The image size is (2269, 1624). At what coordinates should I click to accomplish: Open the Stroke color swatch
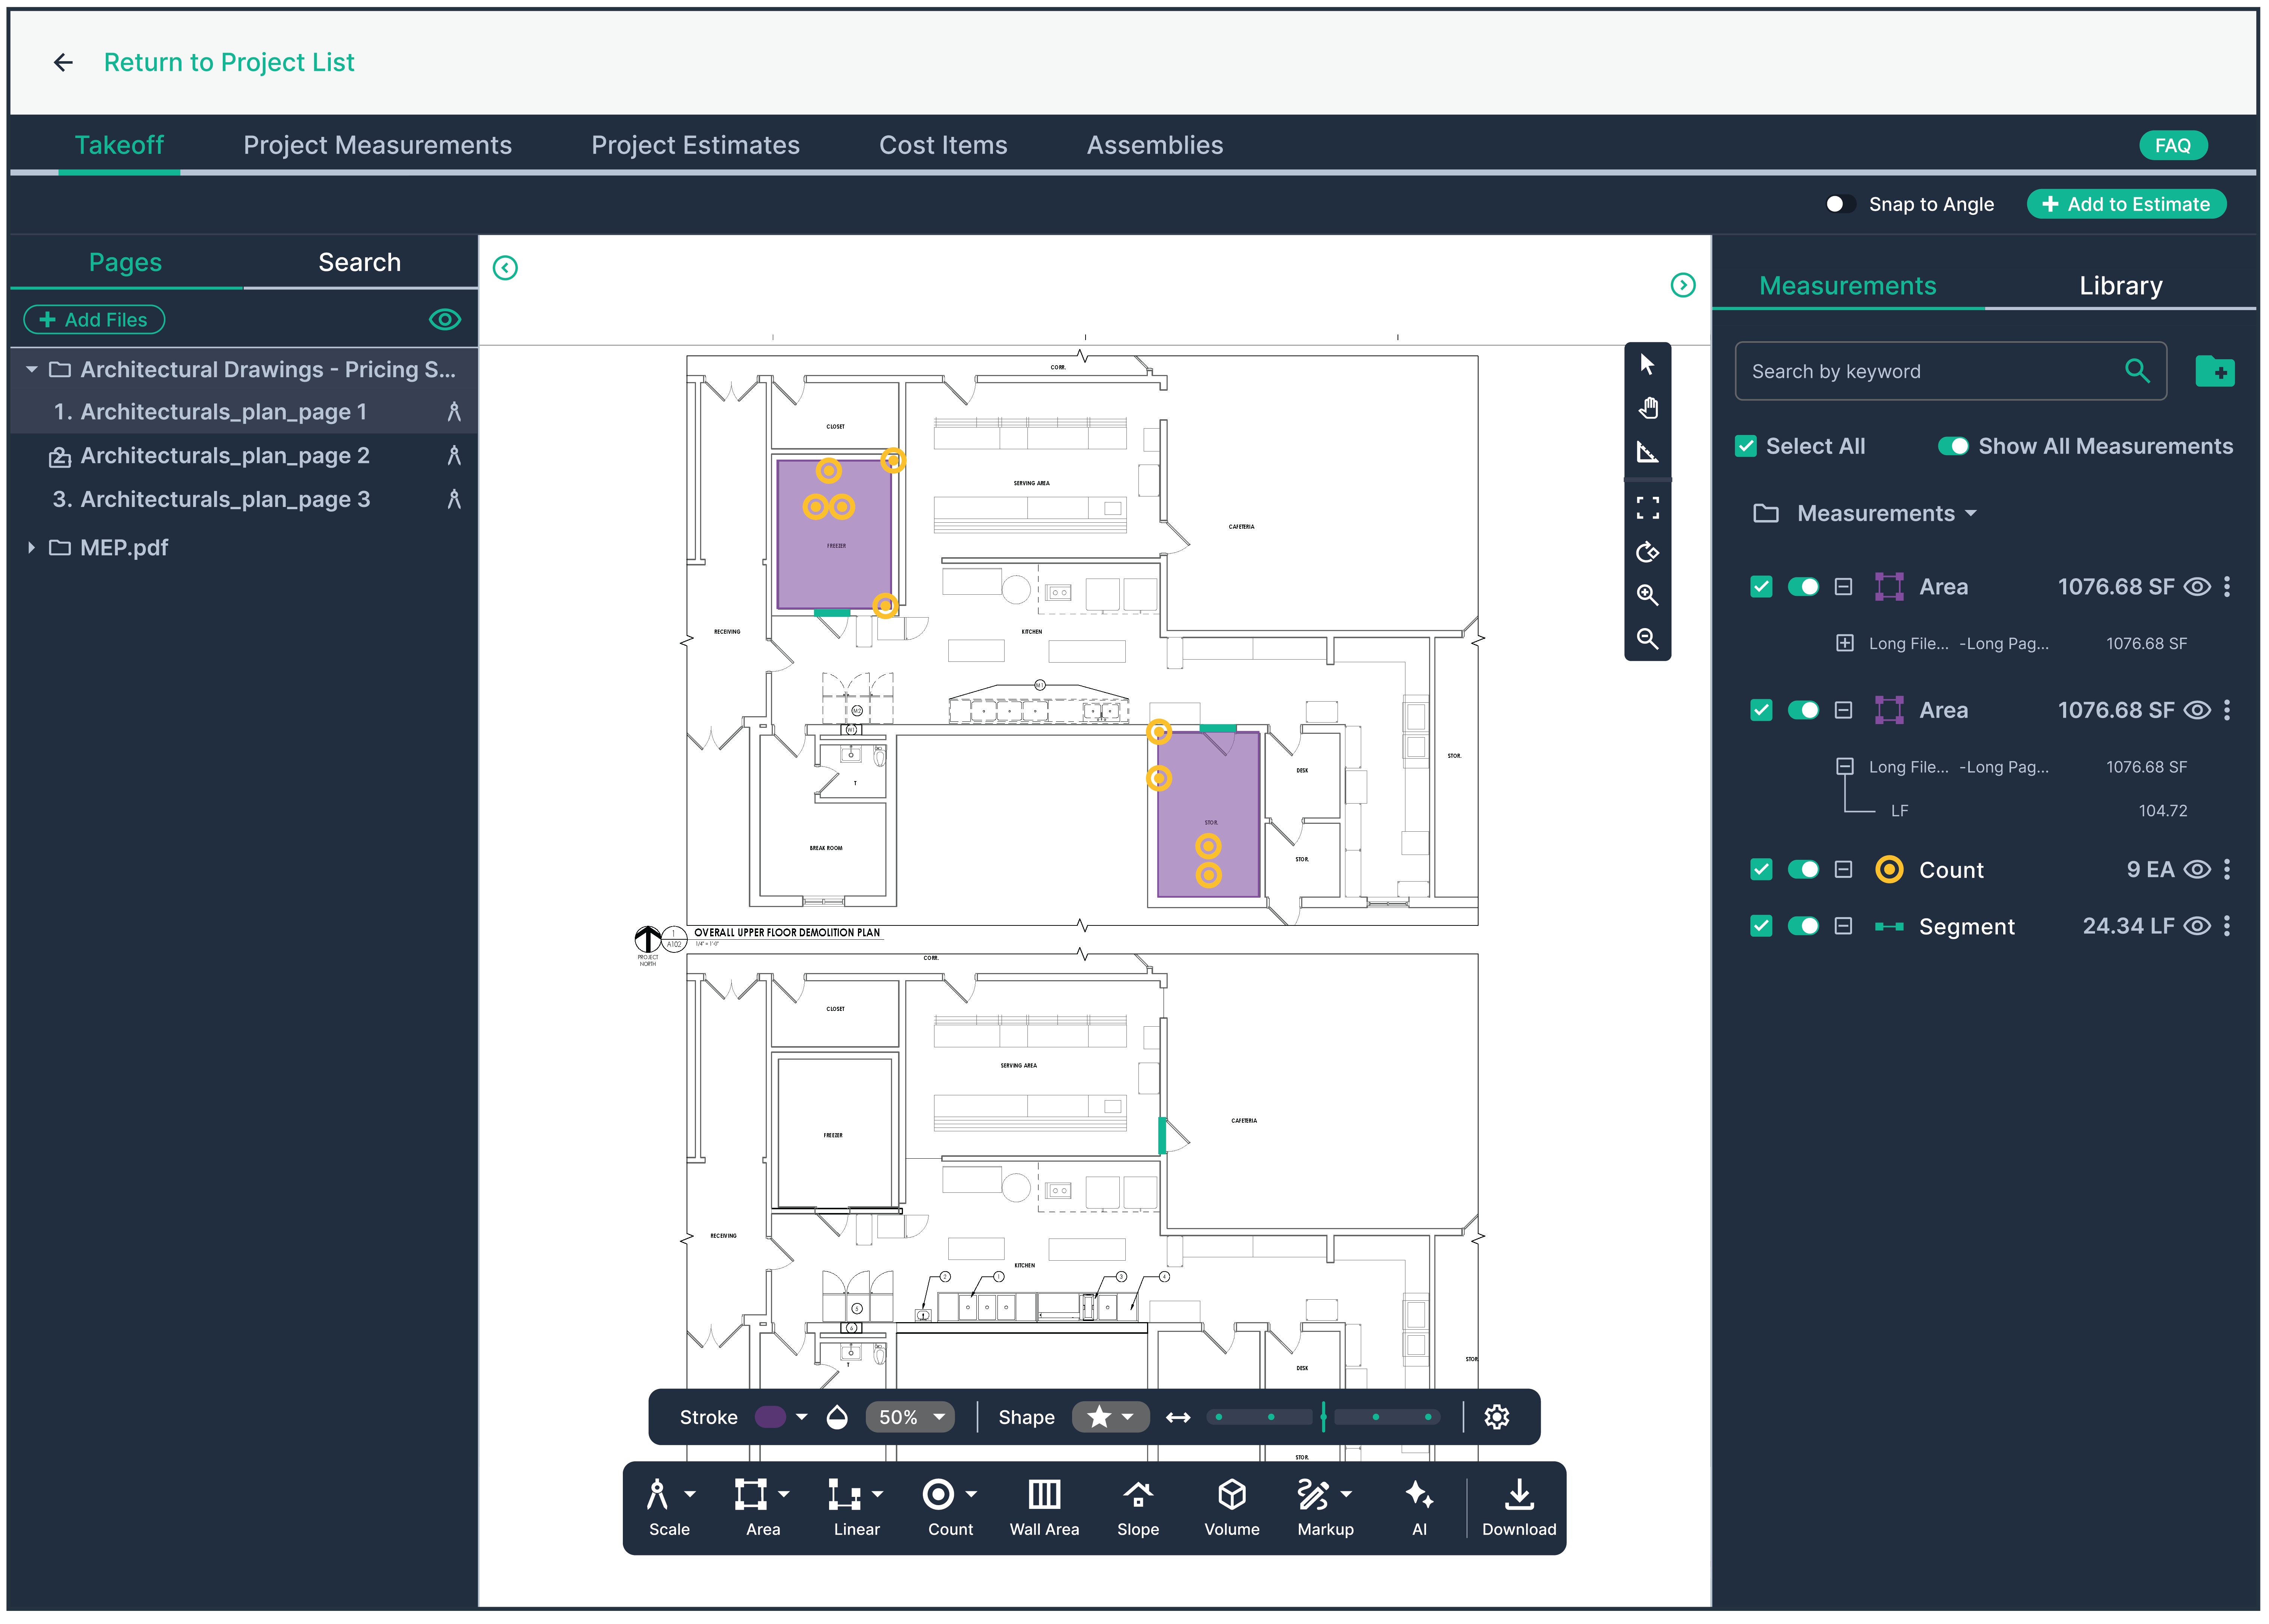point(770,1417)
